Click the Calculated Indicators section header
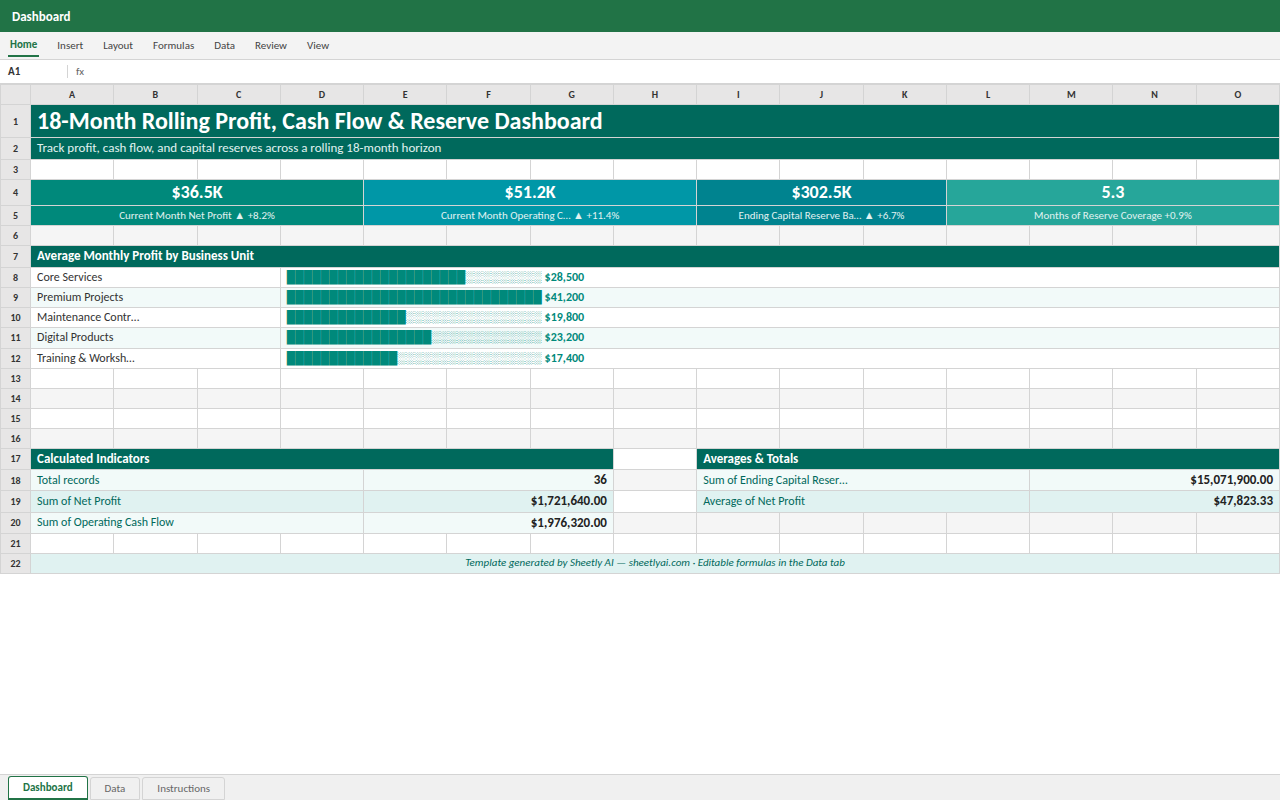 [322, 459]
